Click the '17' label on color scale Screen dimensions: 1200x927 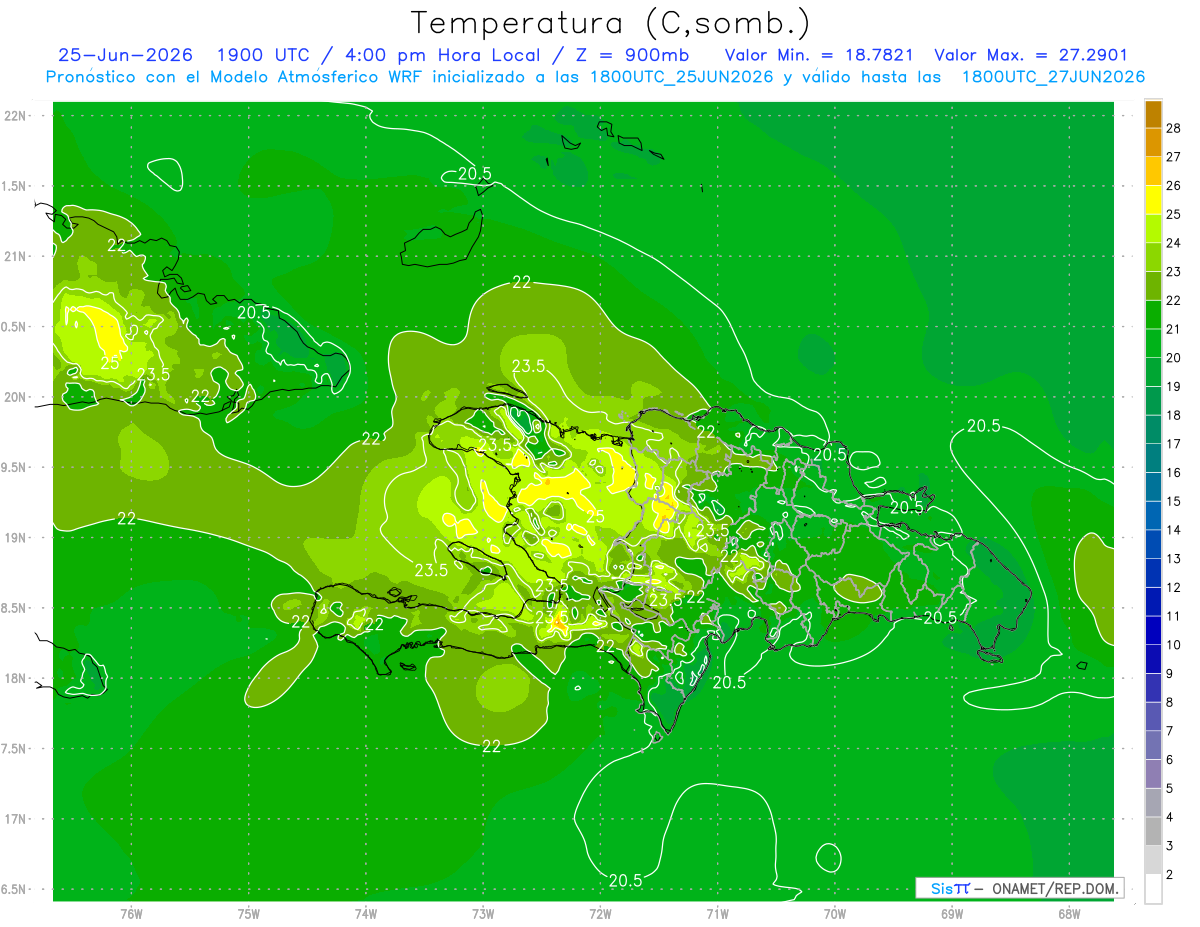pyautogui.click(x=1175, y=444)
